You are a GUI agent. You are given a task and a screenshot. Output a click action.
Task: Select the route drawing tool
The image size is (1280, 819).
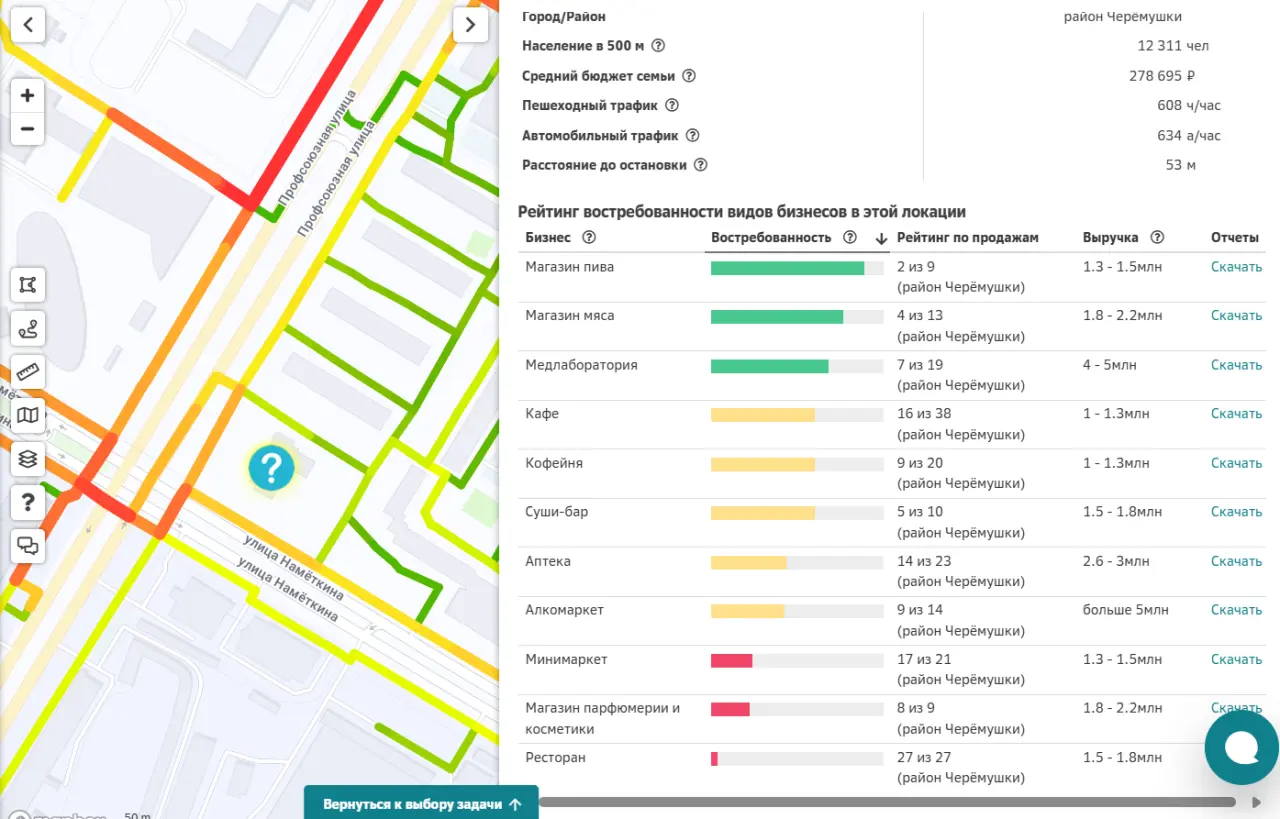point(28,328)
